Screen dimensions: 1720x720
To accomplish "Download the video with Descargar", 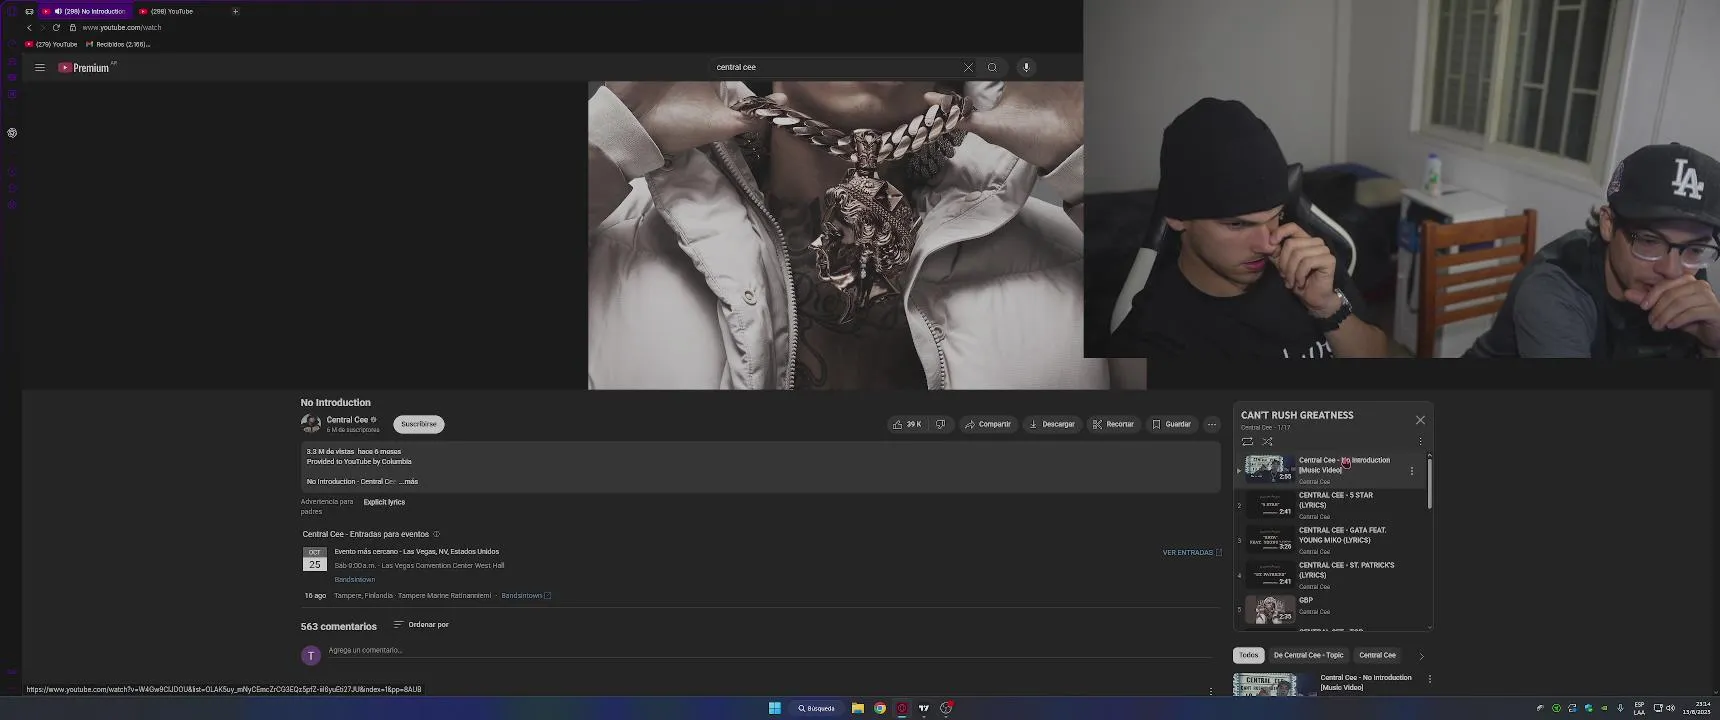I will [x=1052, y=424].
